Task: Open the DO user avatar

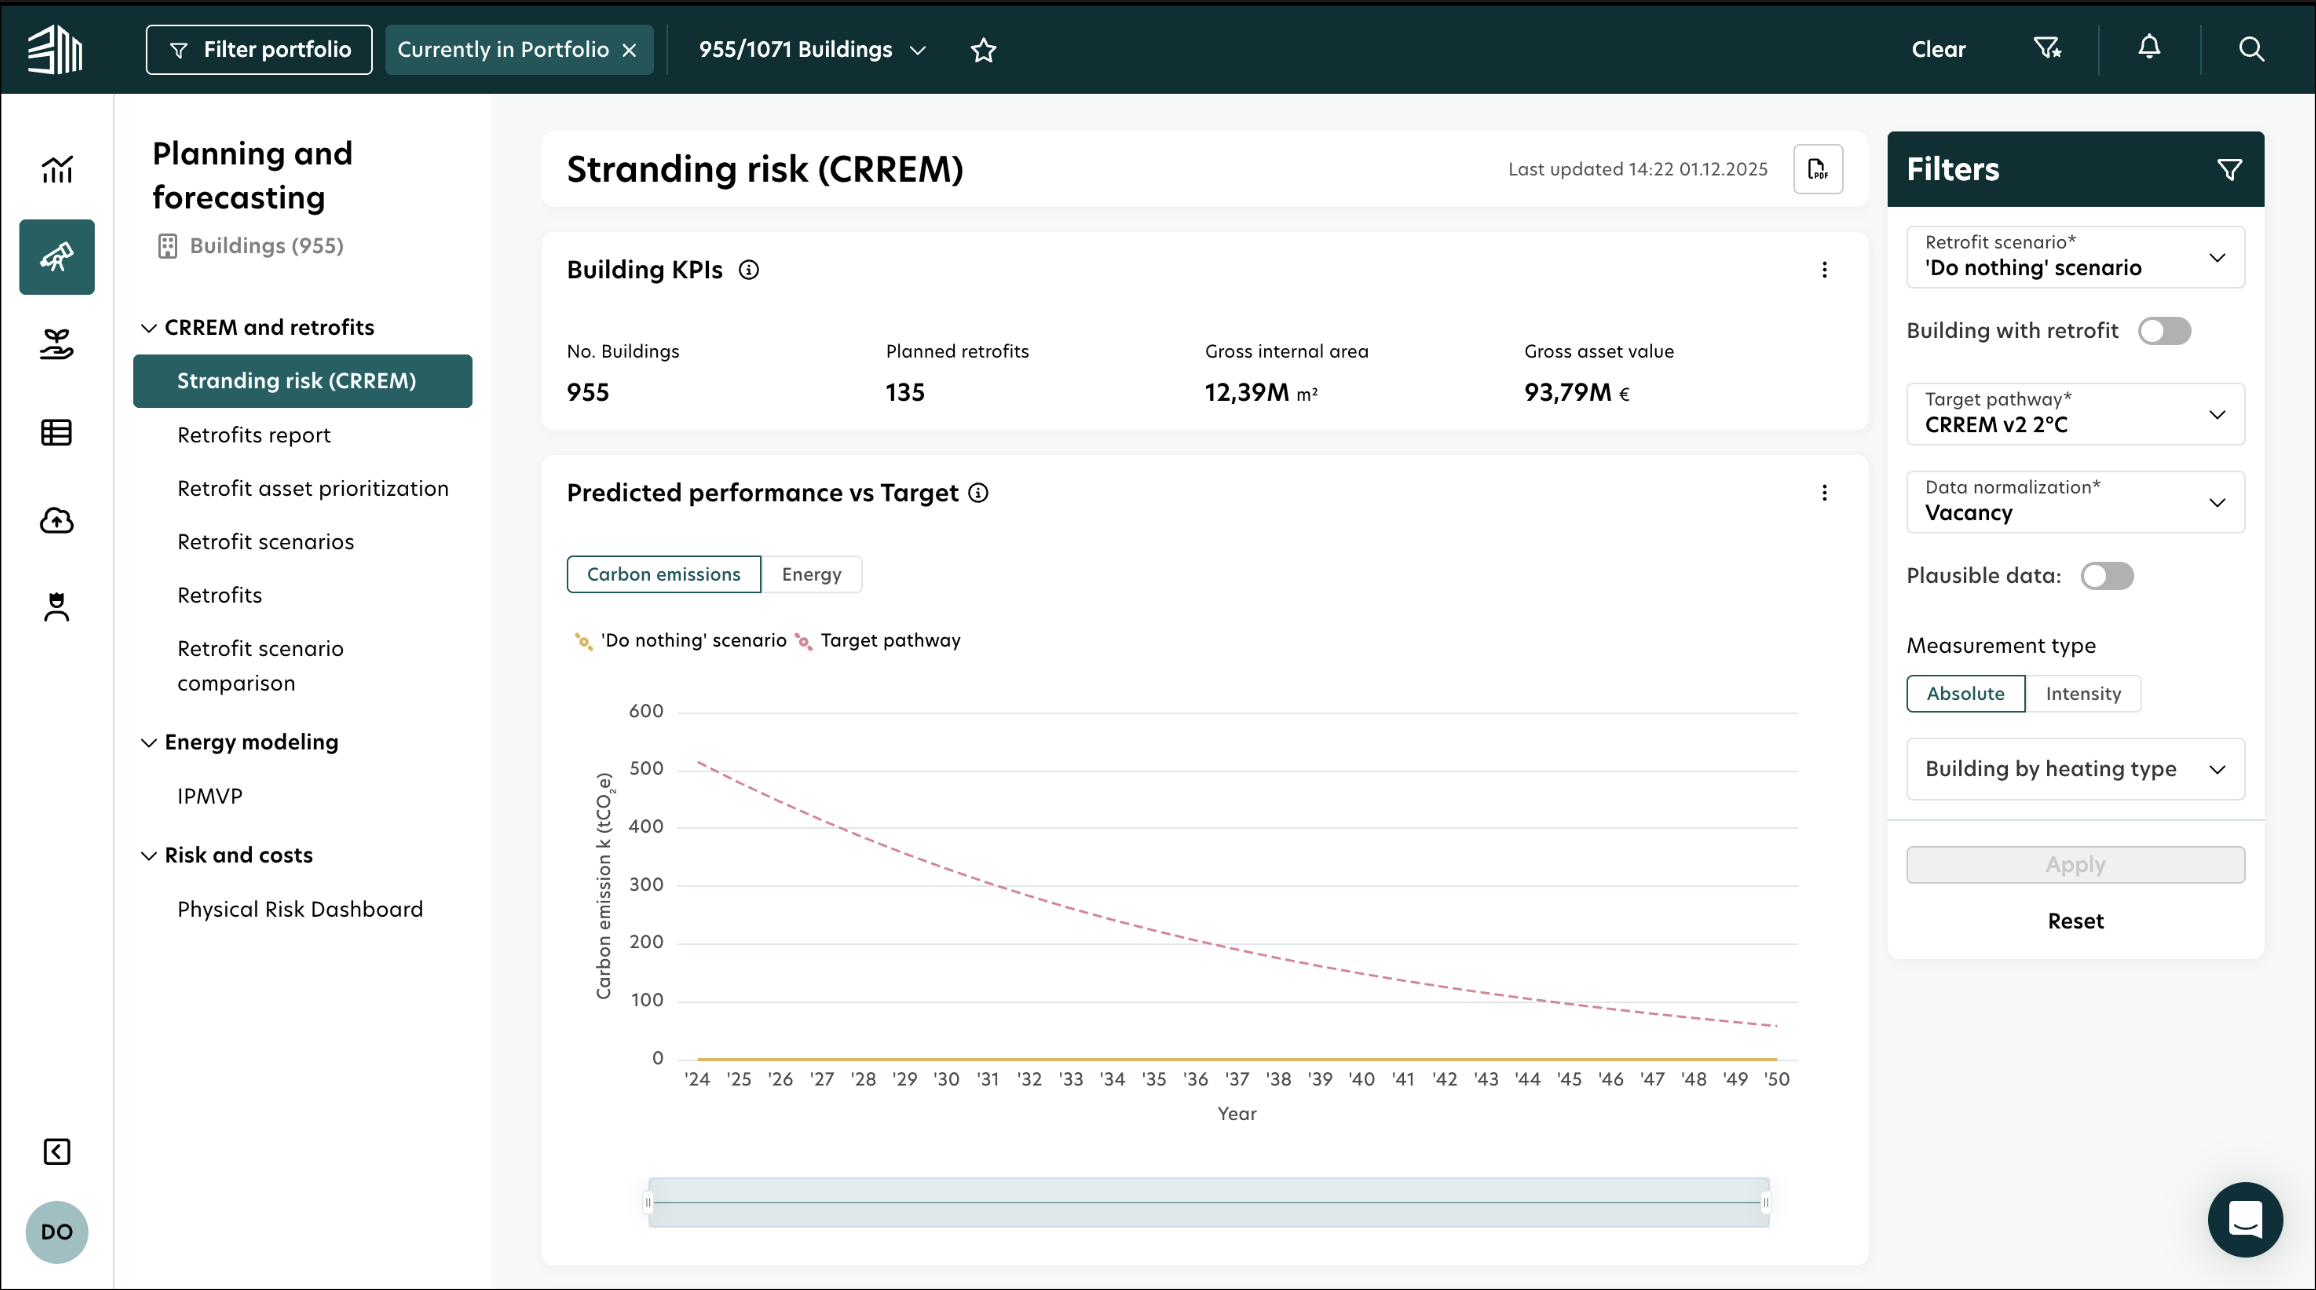Action: click(x=57, y=1232)
